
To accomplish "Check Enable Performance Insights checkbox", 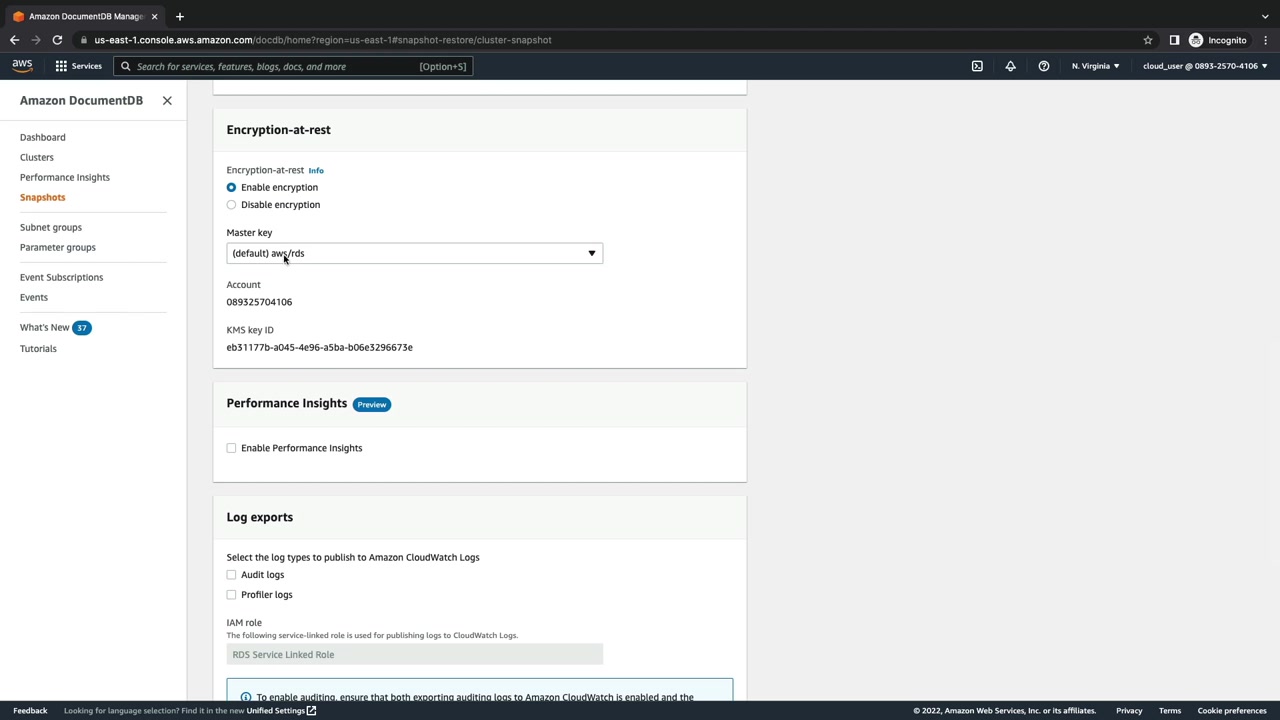I will pyautogui.click(x=231, y=448).
